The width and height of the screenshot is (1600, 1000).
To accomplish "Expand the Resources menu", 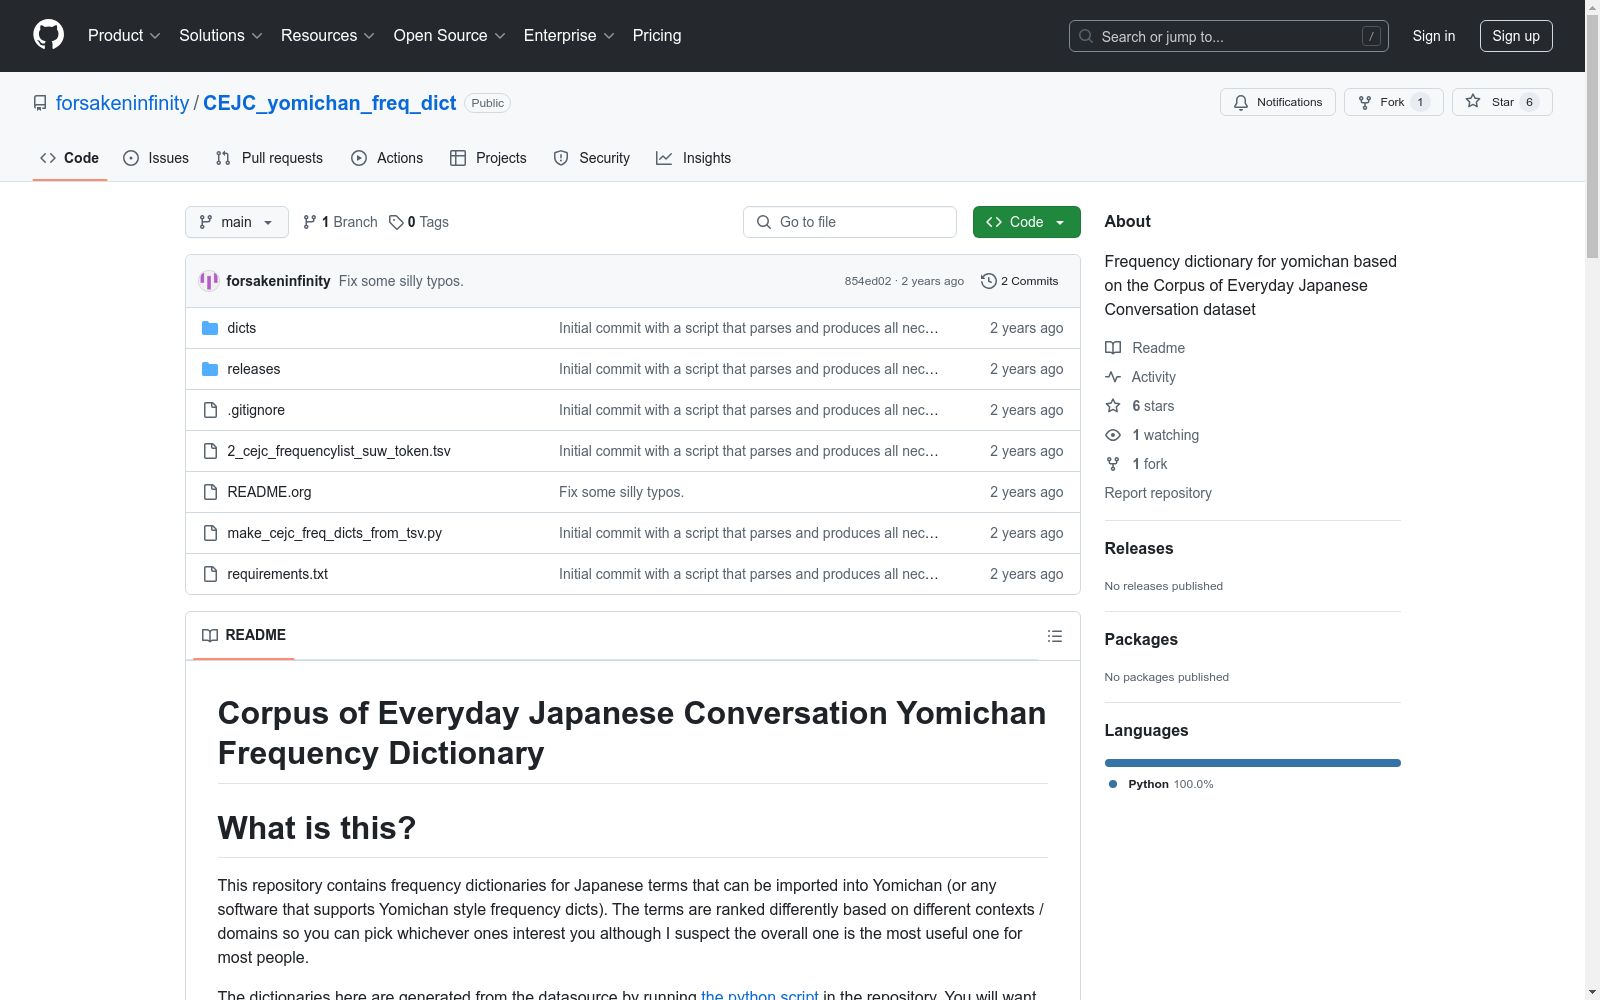I will pyautogui.click(x=327, y=36).
